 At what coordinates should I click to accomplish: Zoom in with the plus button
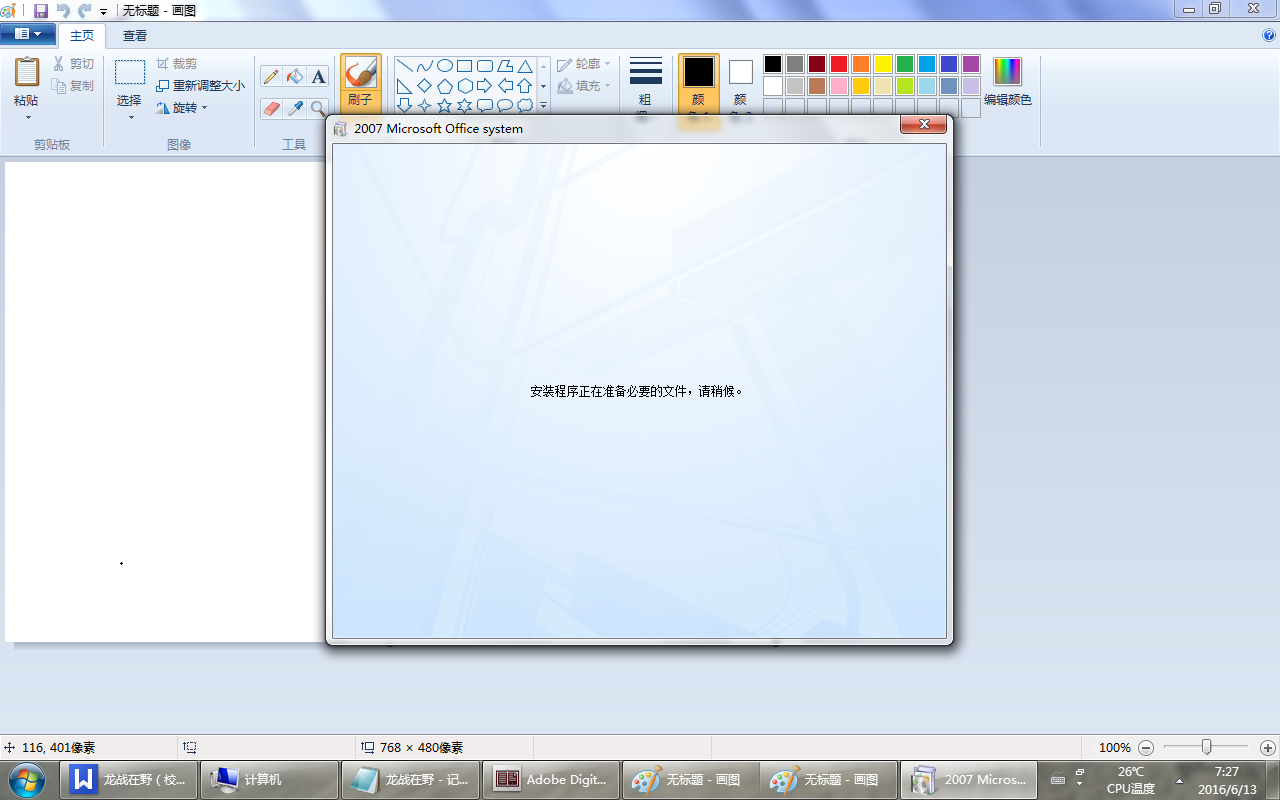(1268, 748)
